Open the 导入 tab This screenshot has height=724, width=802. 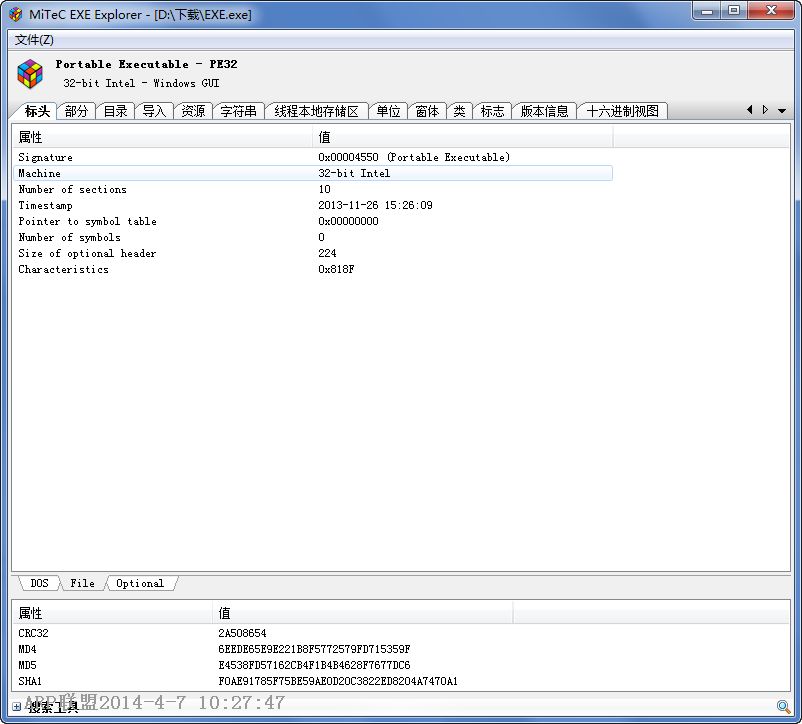tap(154, 111)
